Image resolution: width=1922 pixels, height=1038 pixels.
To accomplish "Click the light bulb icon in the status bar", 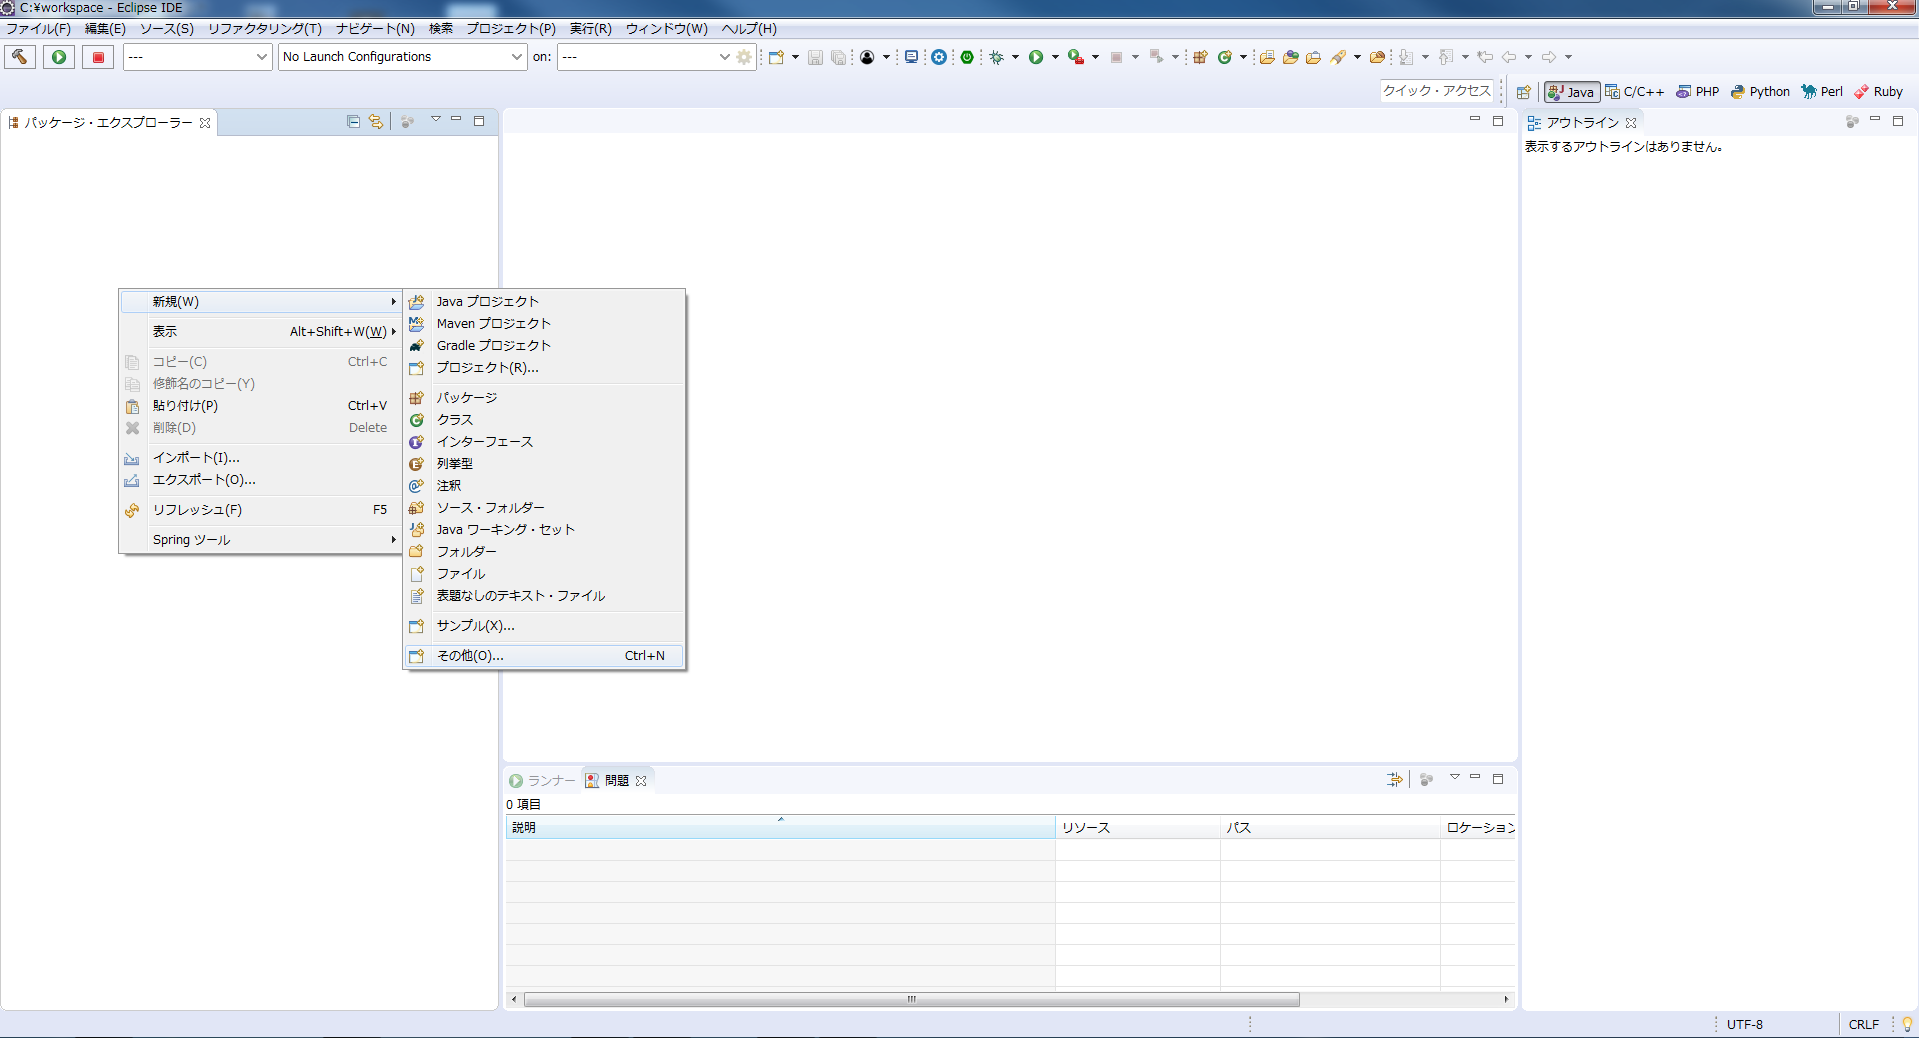I will [1907, 1024].
